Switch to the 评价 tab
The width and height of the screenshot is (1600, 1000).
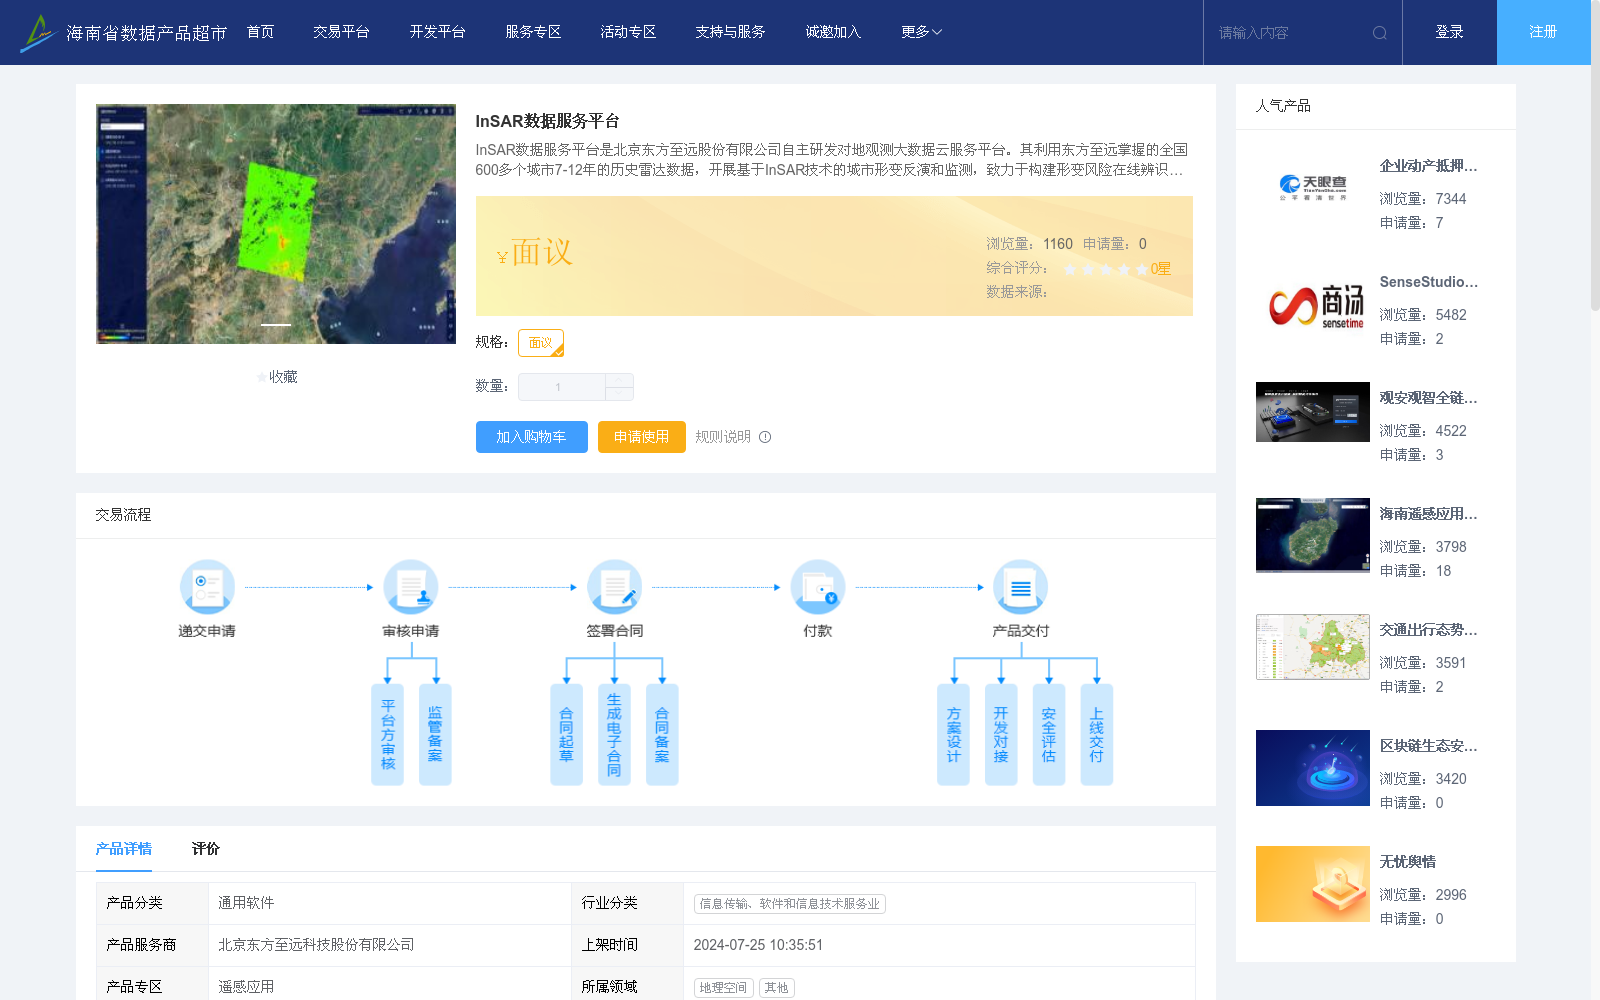point(206,849)
